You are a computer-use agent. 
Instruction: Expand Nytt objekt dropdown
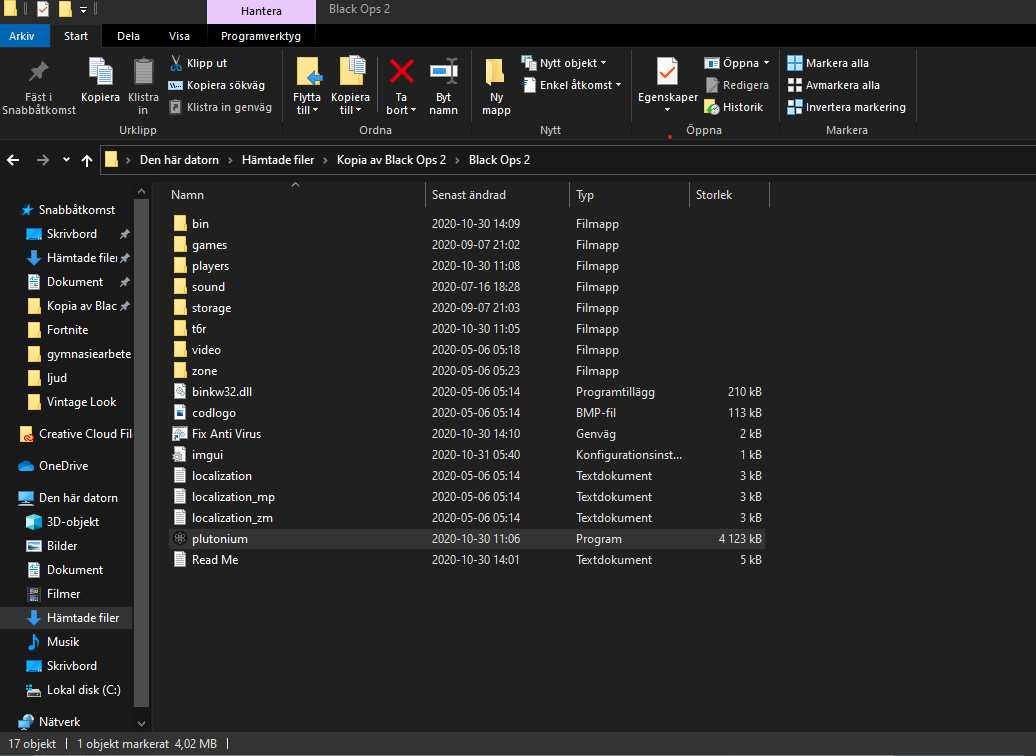point(564,63)
